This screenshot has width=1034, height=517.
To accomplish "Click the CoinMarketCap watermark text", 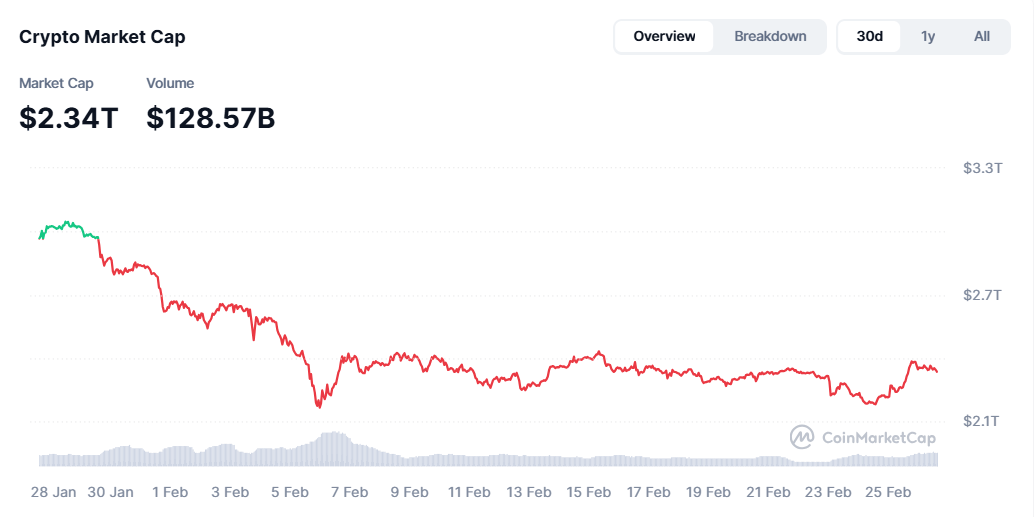I will pos(878,437).
